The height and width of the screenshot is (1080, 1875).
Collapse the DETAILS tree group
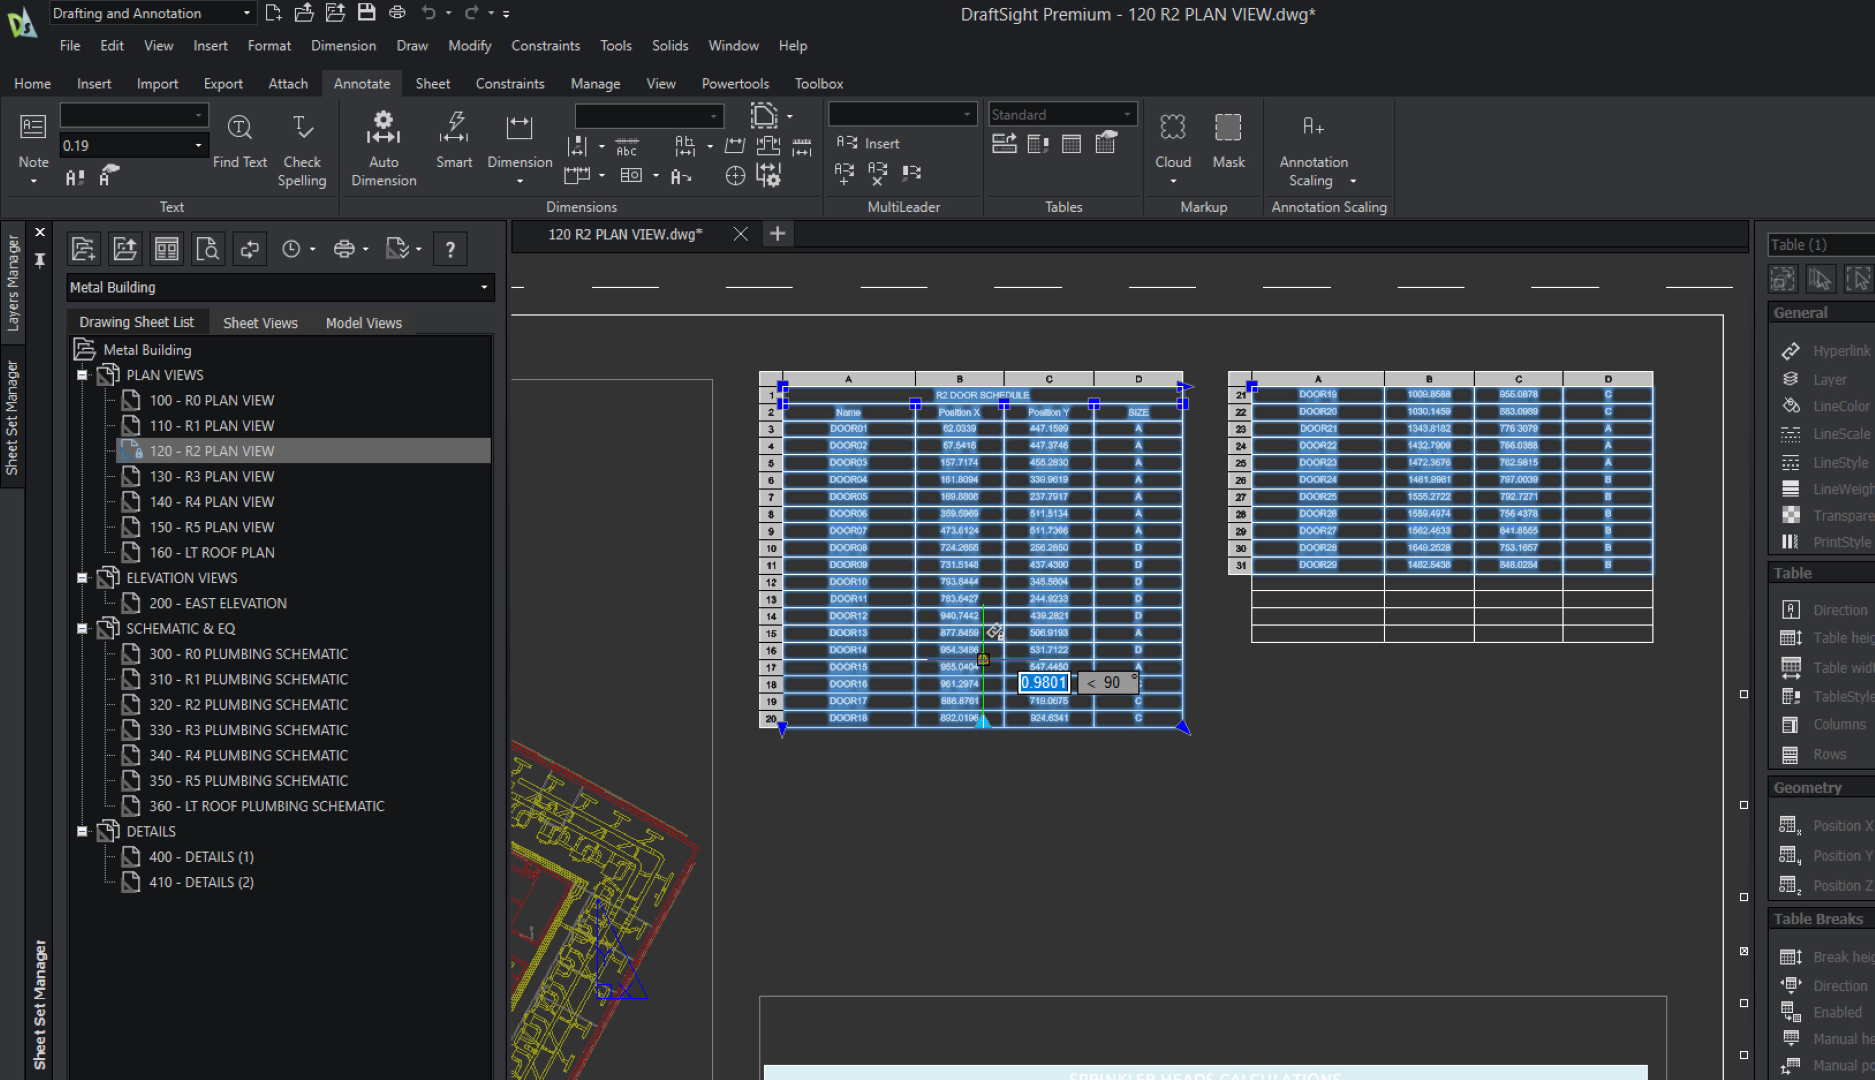tap(83, 832)
